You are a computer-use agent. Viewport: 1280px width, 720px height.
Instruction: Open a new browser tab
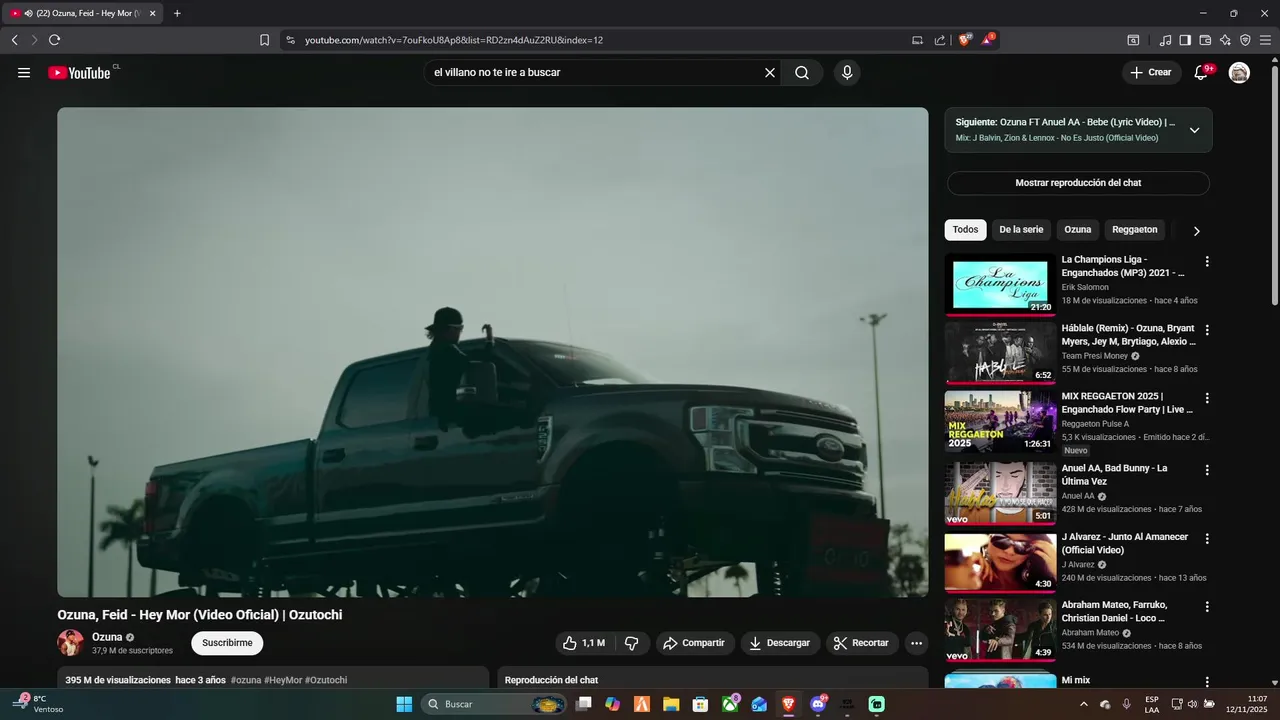tap(177, 13)
